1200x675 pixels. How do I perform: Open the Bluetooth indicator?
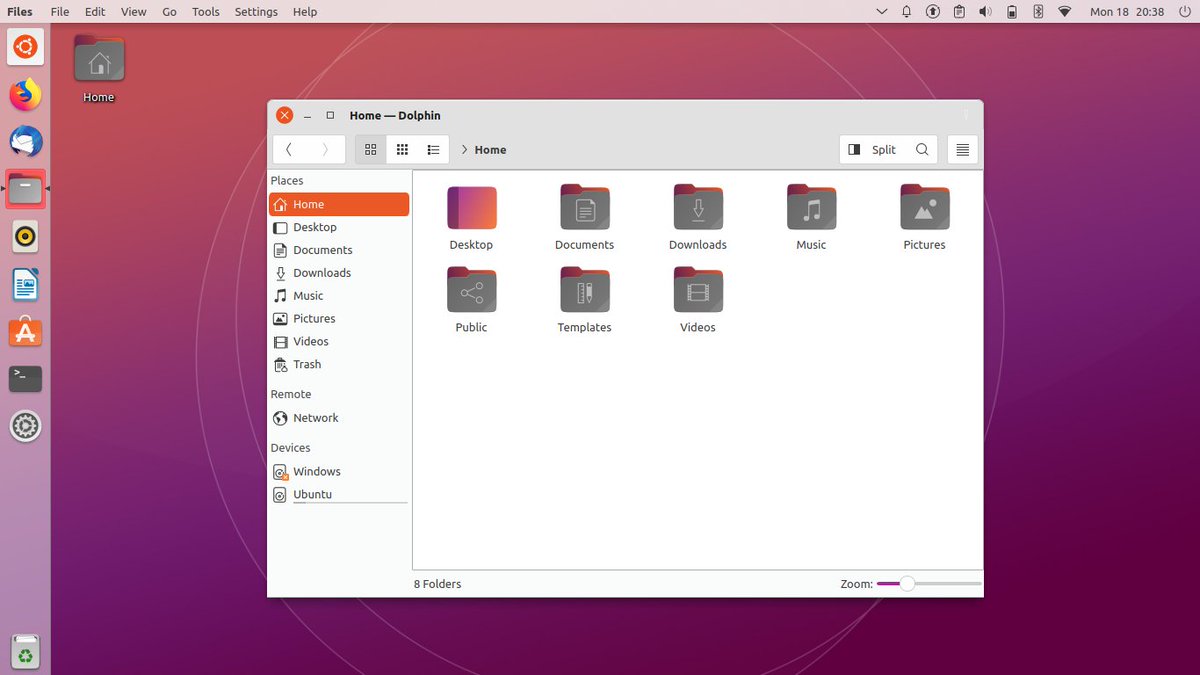pyautogui.click(x=1038, y=12)
